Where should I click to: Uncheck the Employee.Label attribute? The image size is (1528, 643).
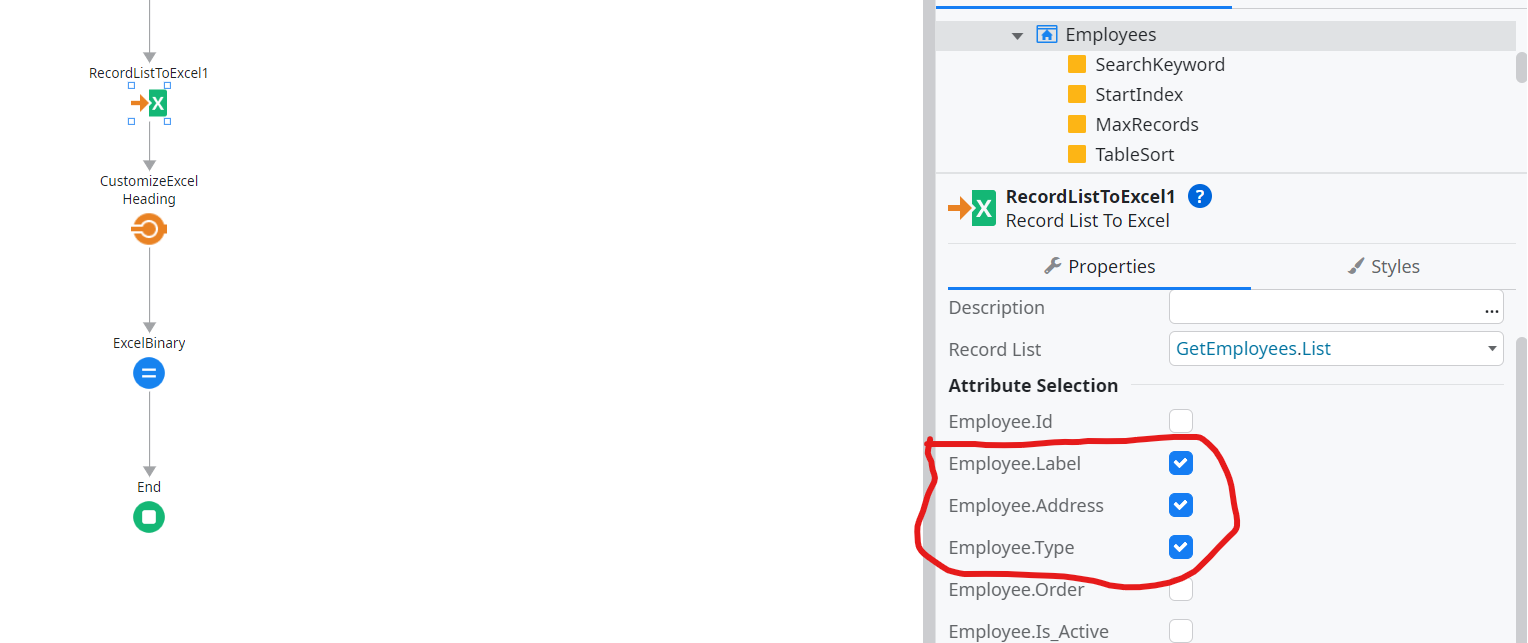1181,463
